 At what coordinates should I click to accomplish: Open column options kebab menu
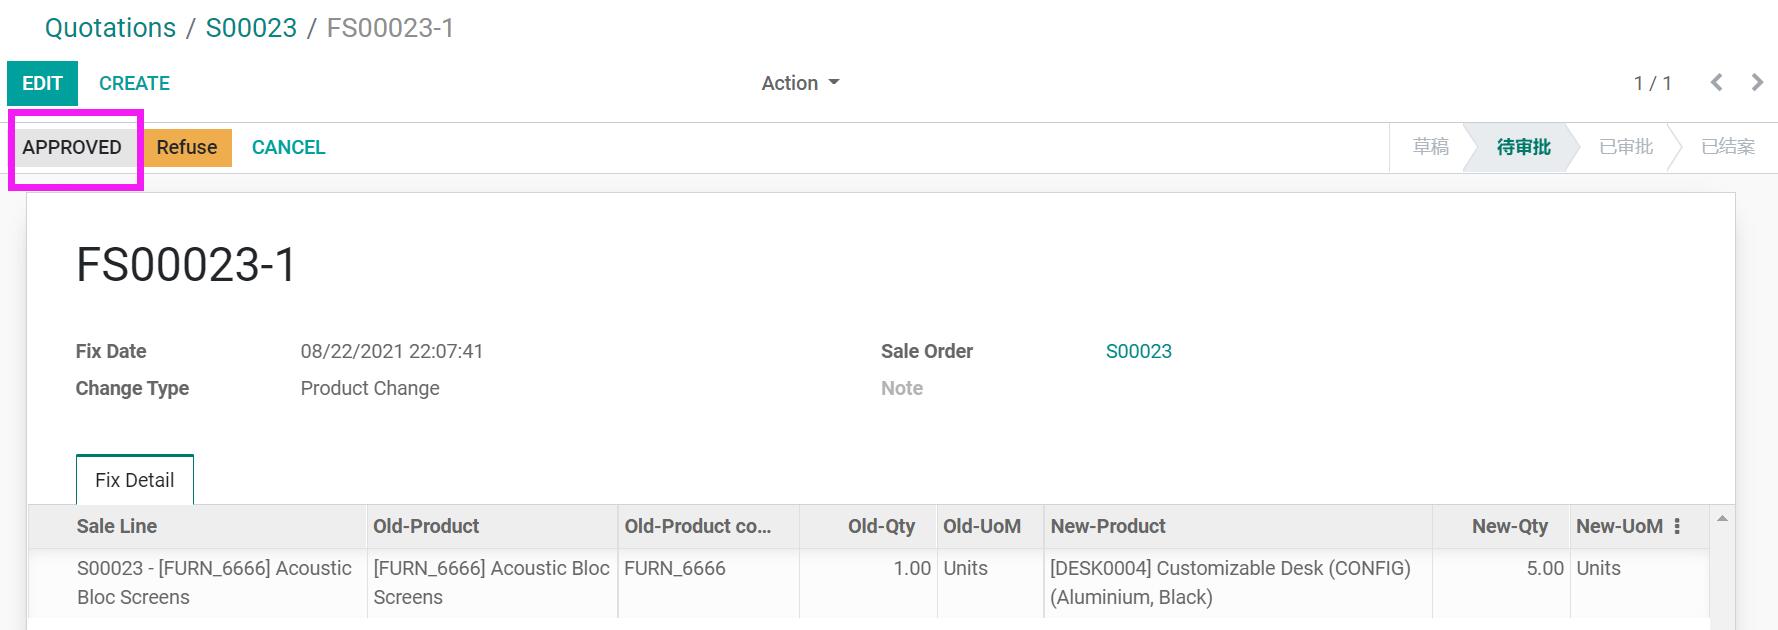(1677, 526)
